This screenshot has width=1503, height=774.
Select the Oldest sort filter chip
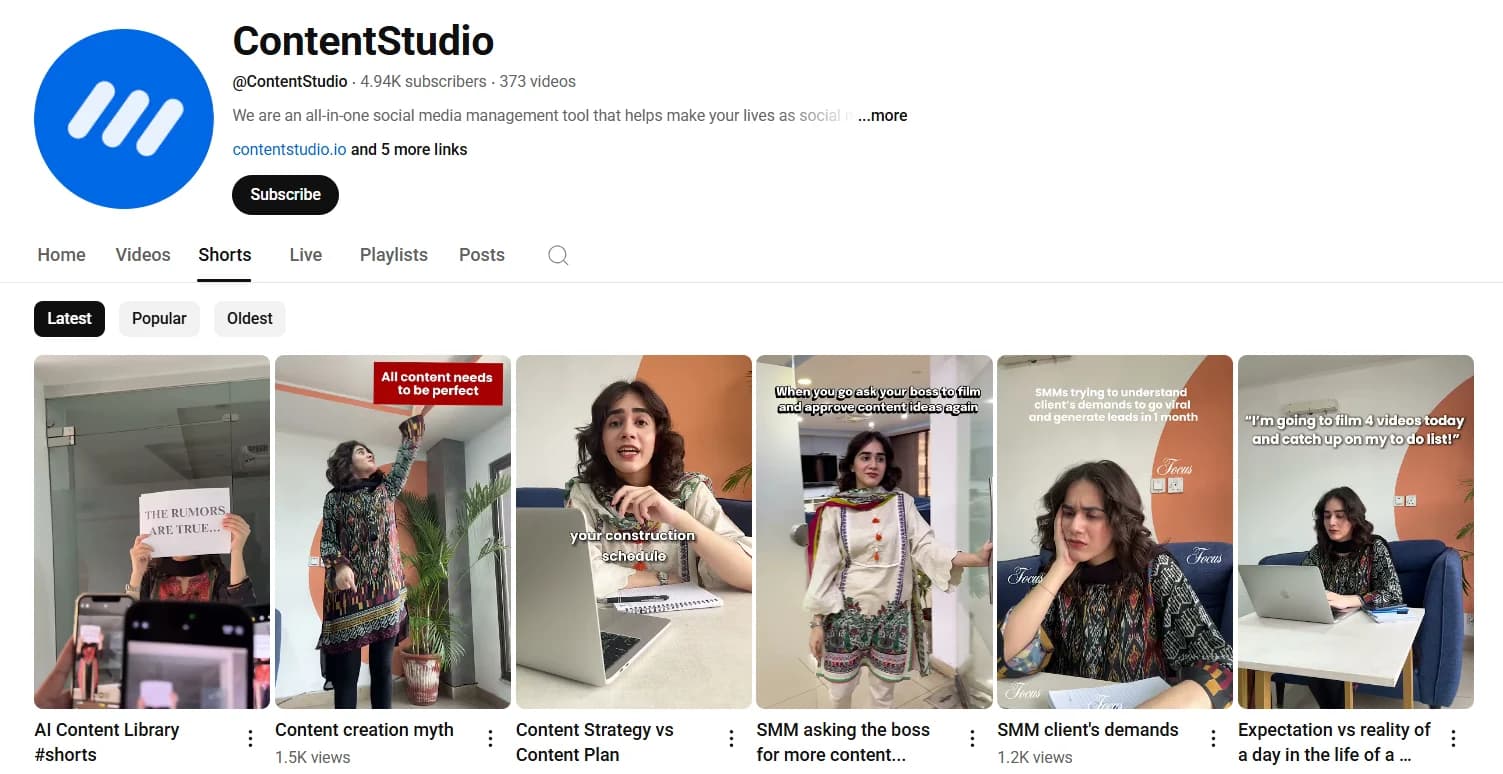pos(249,319)
